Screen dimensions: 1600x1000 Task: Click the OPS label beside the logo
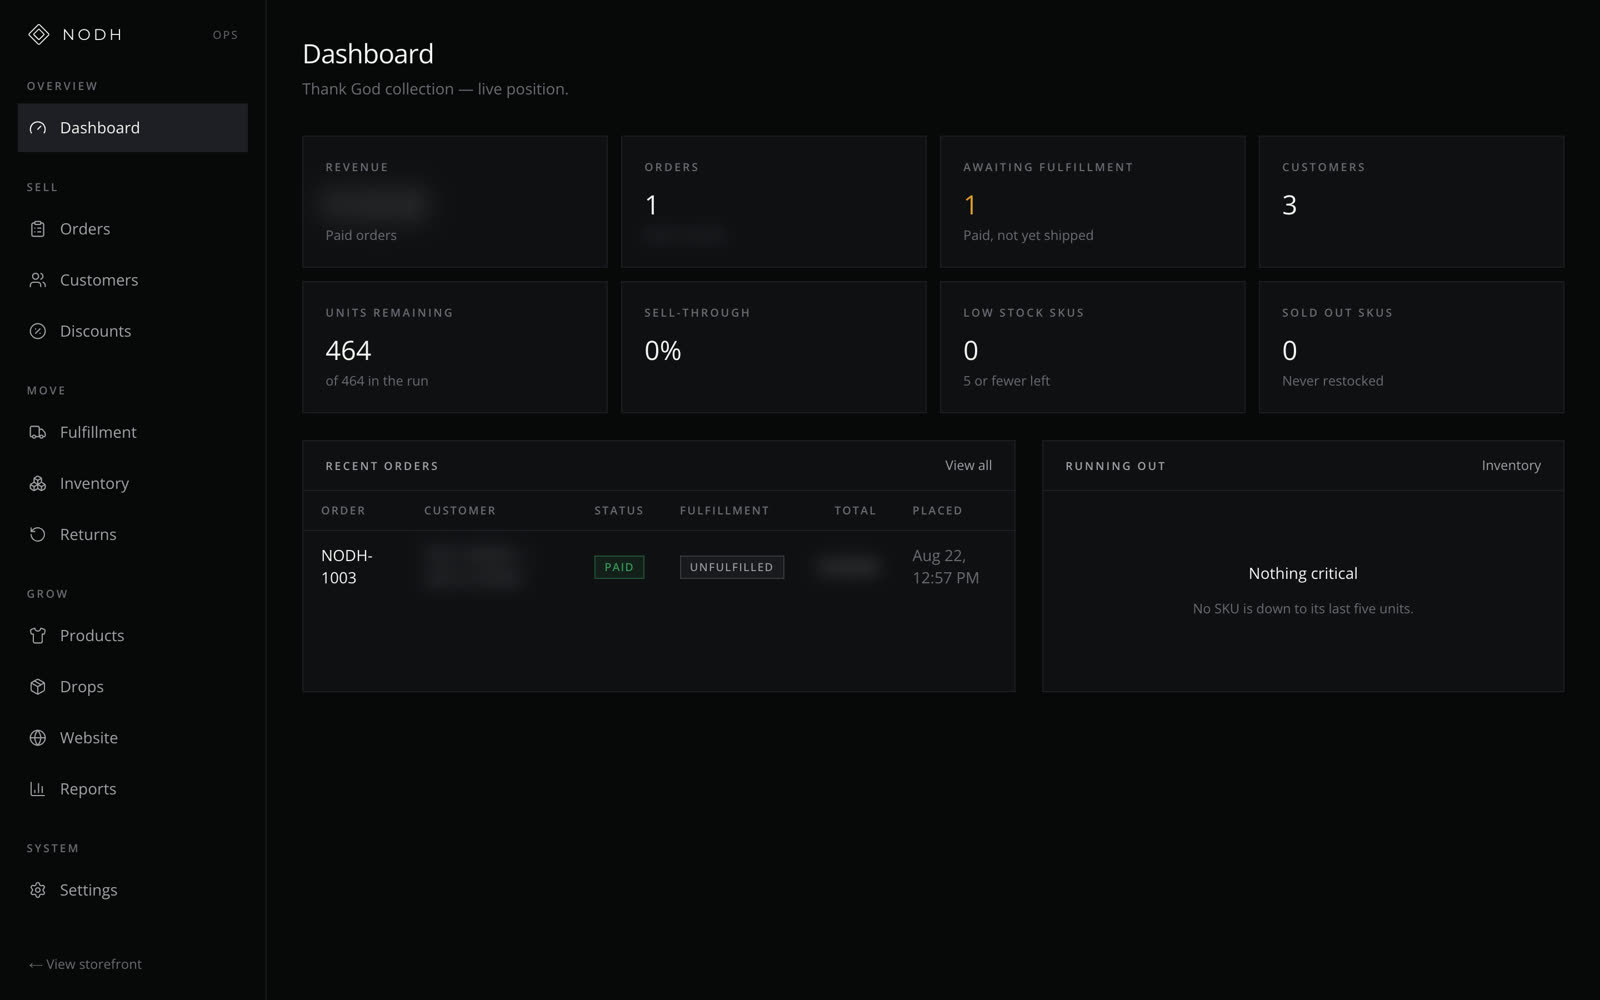(x=225, y=35)
